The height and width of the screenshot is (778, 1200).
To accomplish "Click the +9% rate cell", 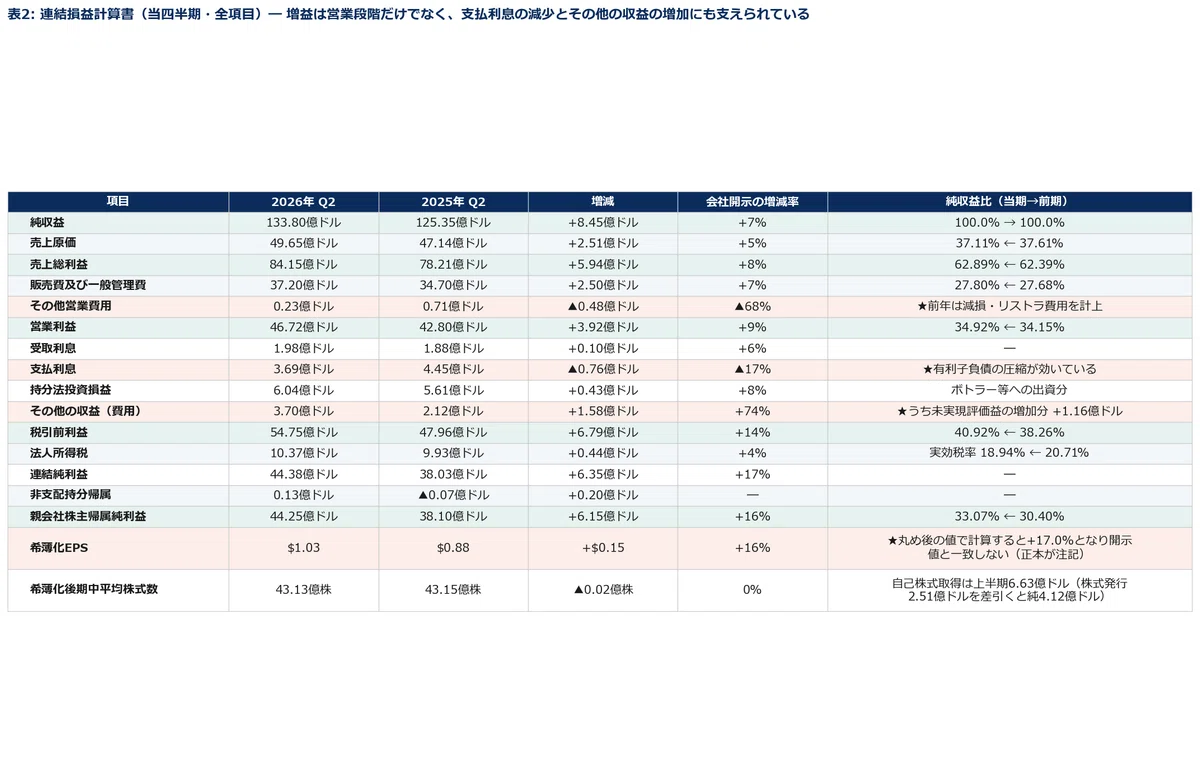I will [x=752, y=327].
